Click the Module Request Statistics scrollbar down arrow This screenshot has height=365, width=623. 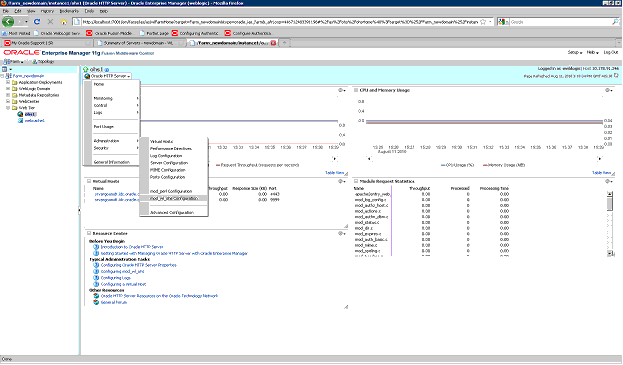click(x=610, y=253)
